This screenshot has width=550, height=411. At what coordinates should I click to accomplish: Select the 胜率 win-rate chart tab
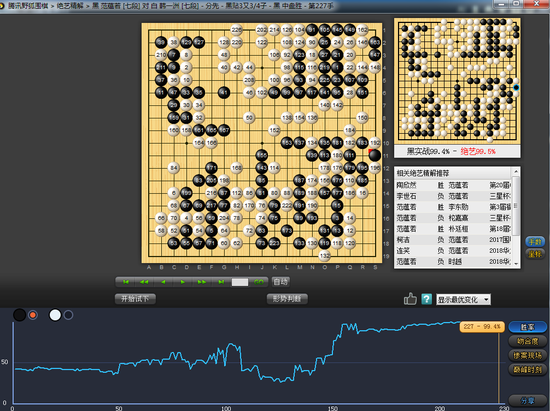click(x=527, y=327)
